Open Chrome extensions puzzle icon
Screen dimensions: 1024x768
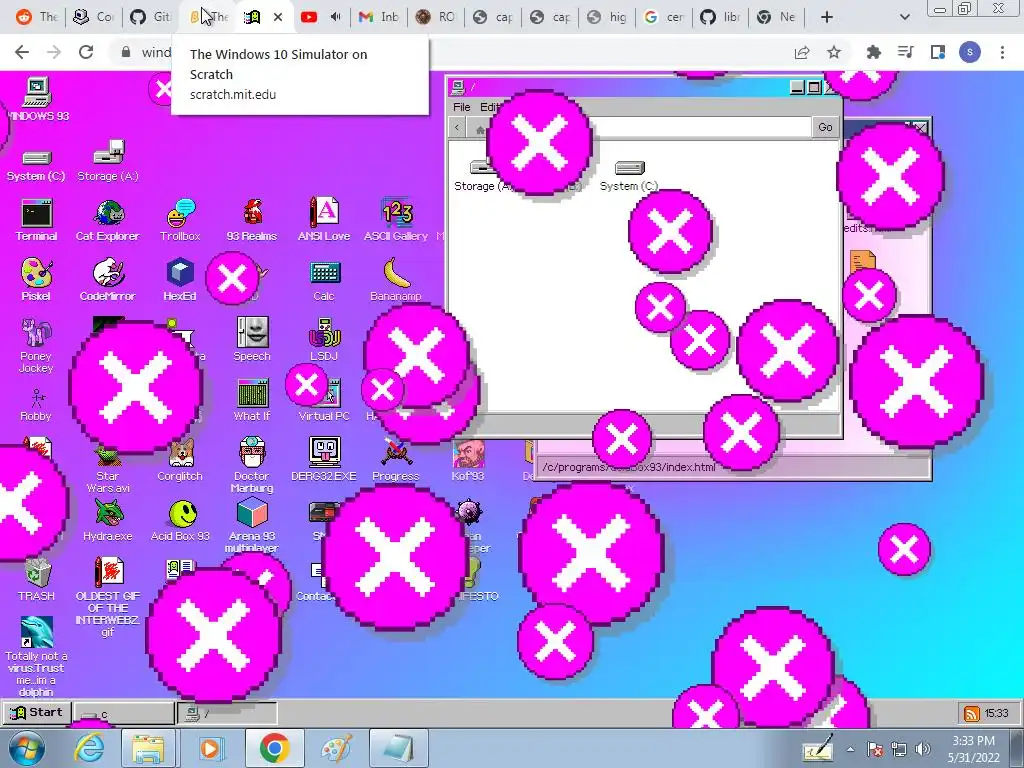[x=873, y=52]
